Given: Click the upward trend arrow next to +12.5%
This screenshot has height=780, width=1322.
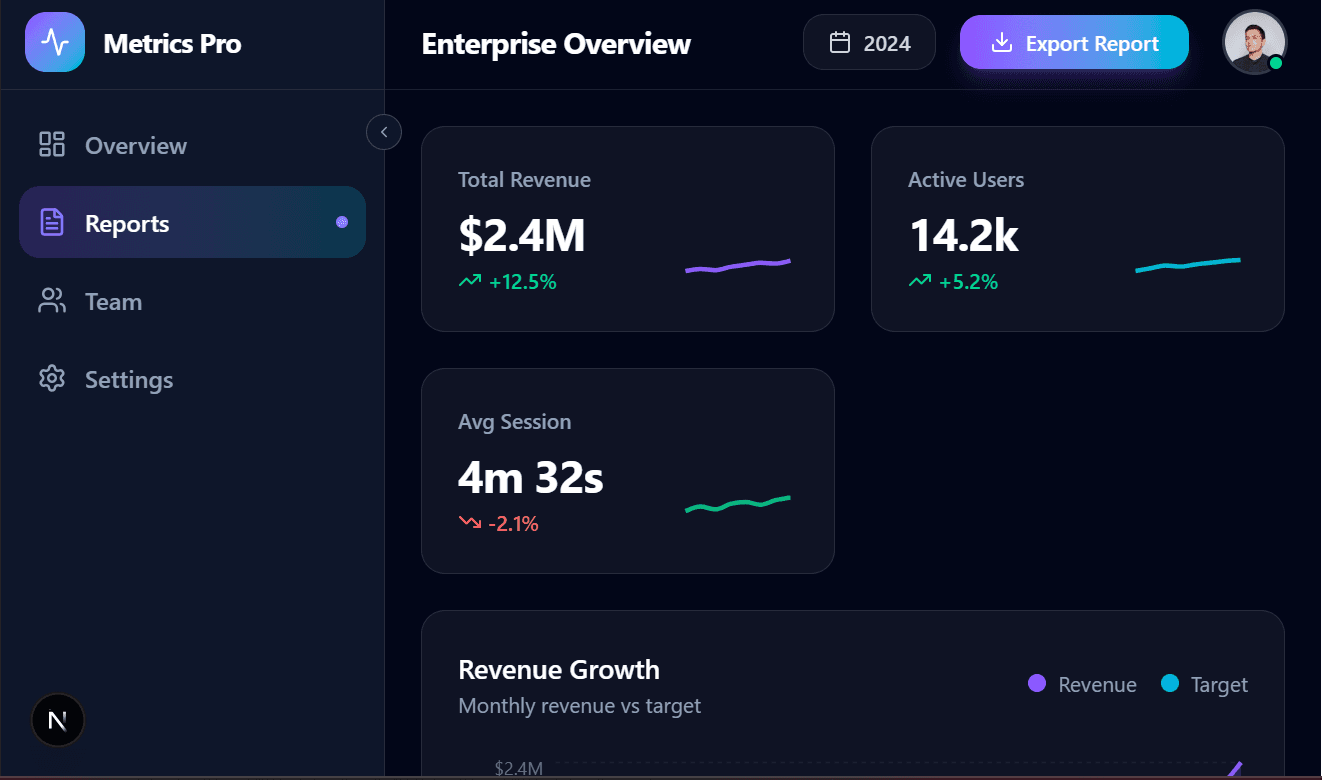Looking at the screenshot, I should 470,281.
